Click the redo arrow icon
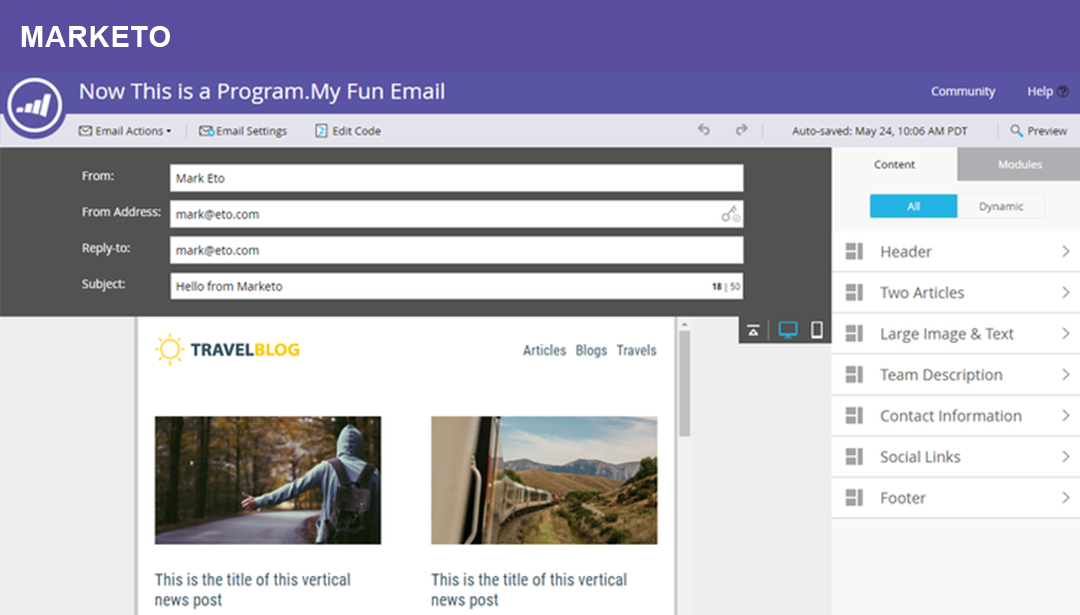This screenshot has width=1080, height=615. pyautogui.click(x=741, y=130)
